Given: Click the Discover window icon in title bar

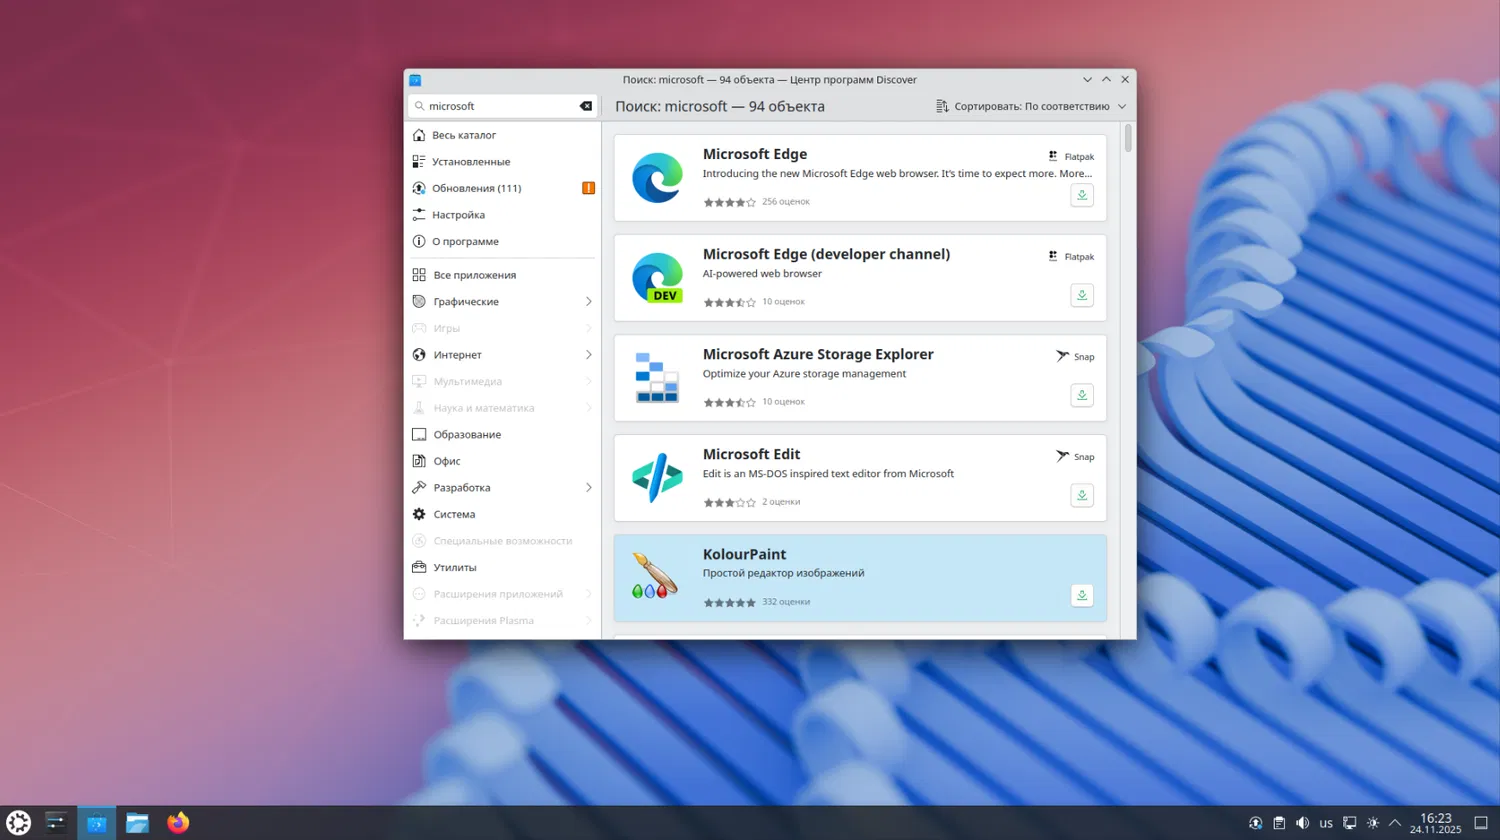Looking at the screenshot, I should (415, 80).
